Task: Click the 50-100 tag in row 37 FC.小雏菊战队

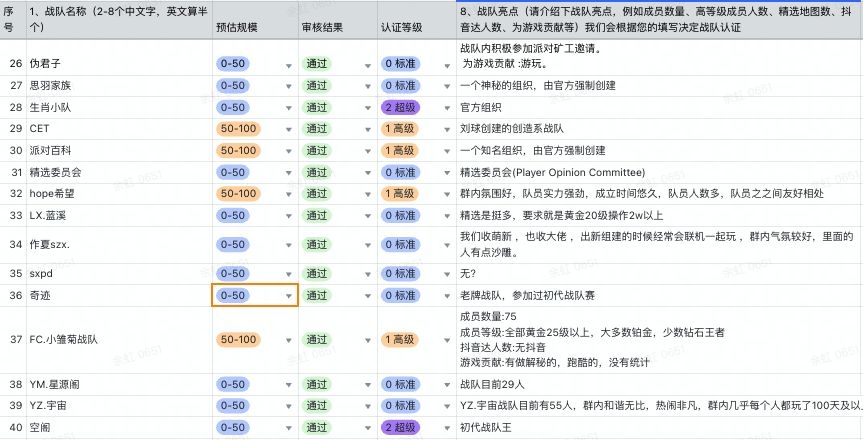Action: [x=238, y=340]
